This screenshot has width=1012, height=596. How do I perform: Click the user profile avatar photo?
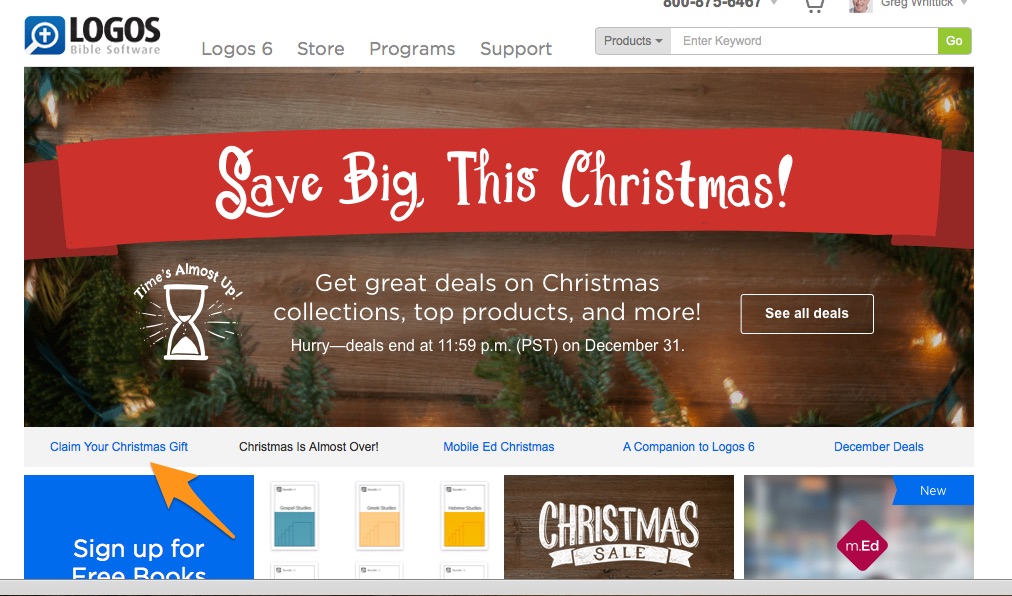click(860, 6)
